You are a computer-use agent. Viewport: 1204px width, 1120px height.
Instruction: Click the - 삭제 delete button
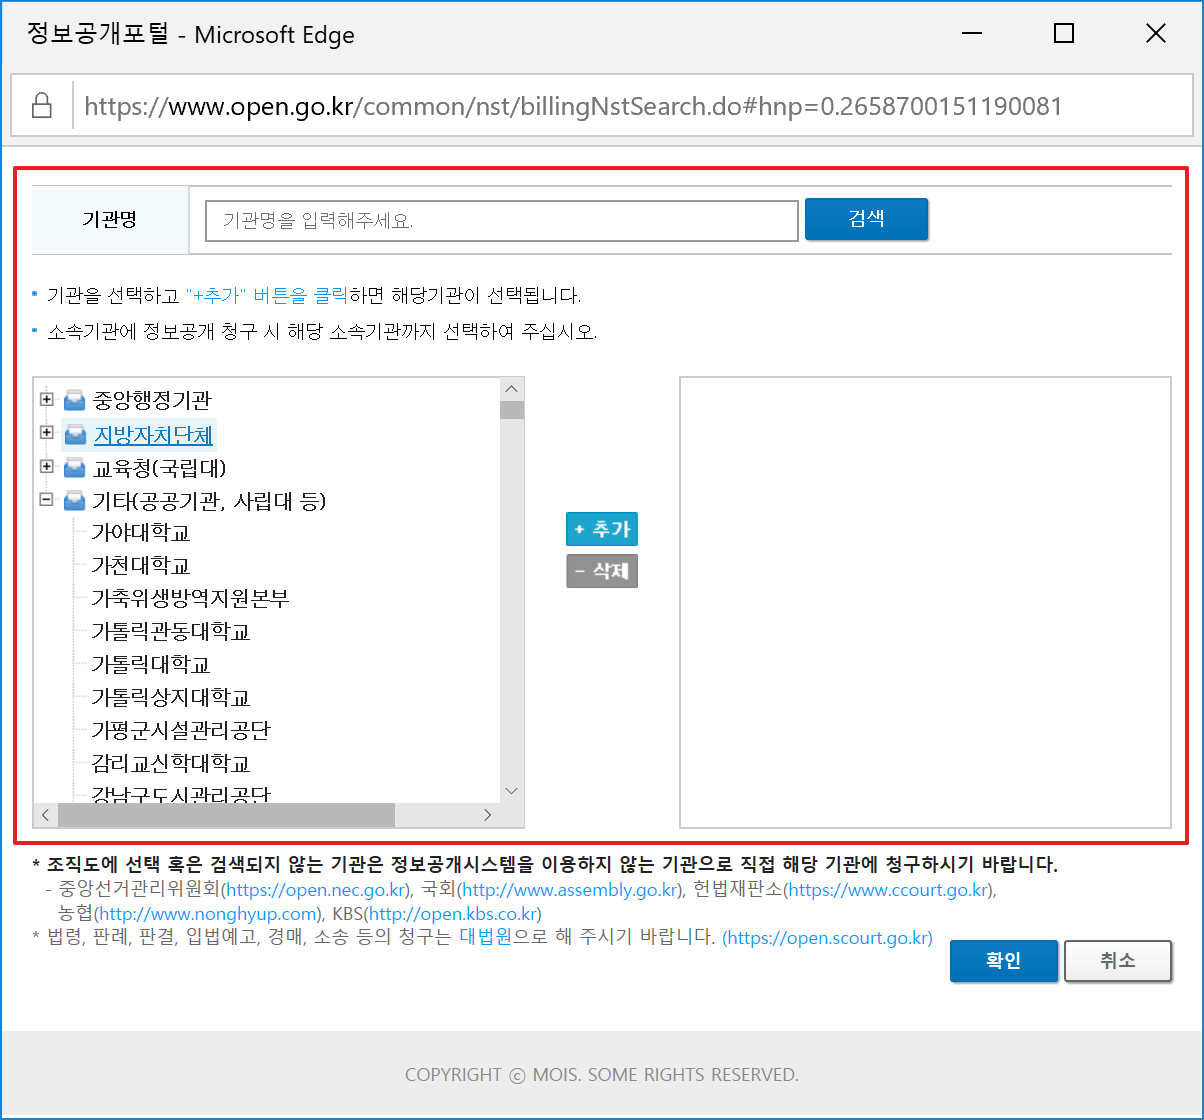[x=602, y=571]
